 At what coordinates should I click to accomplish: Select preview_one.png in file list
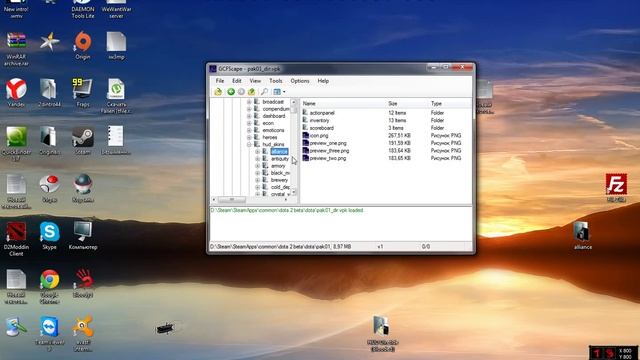(x=328, y=143)
